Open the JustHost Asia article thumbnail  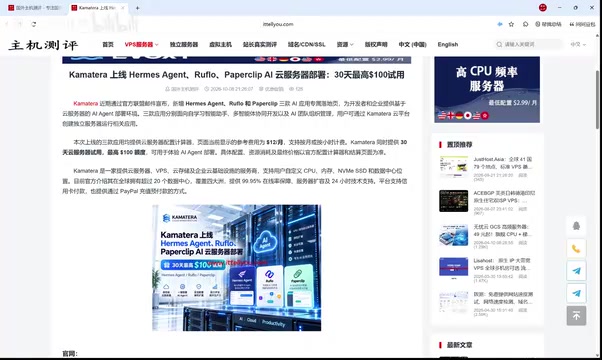(453, 167)
